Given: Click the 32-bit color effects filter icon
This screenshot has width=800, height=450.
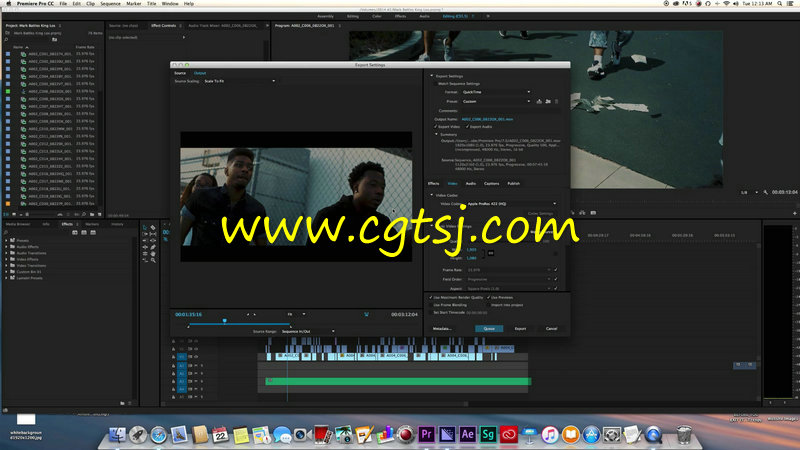Looking at the screenshot, I should (x=84, y=233).
